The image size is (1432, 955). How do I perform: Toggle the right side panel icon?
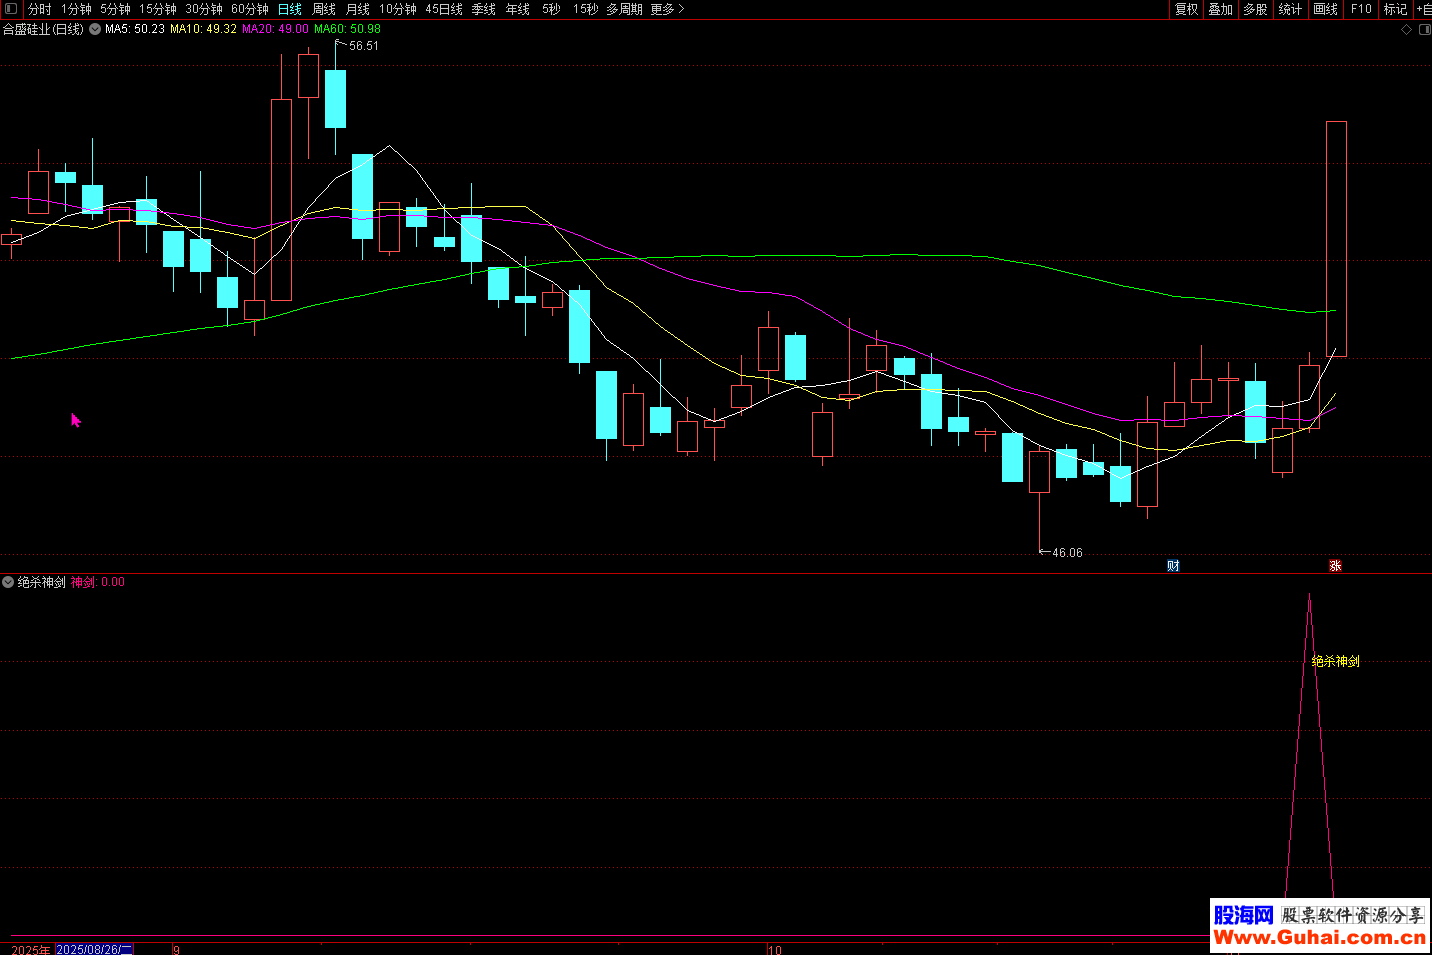[x=1424, y=30]
